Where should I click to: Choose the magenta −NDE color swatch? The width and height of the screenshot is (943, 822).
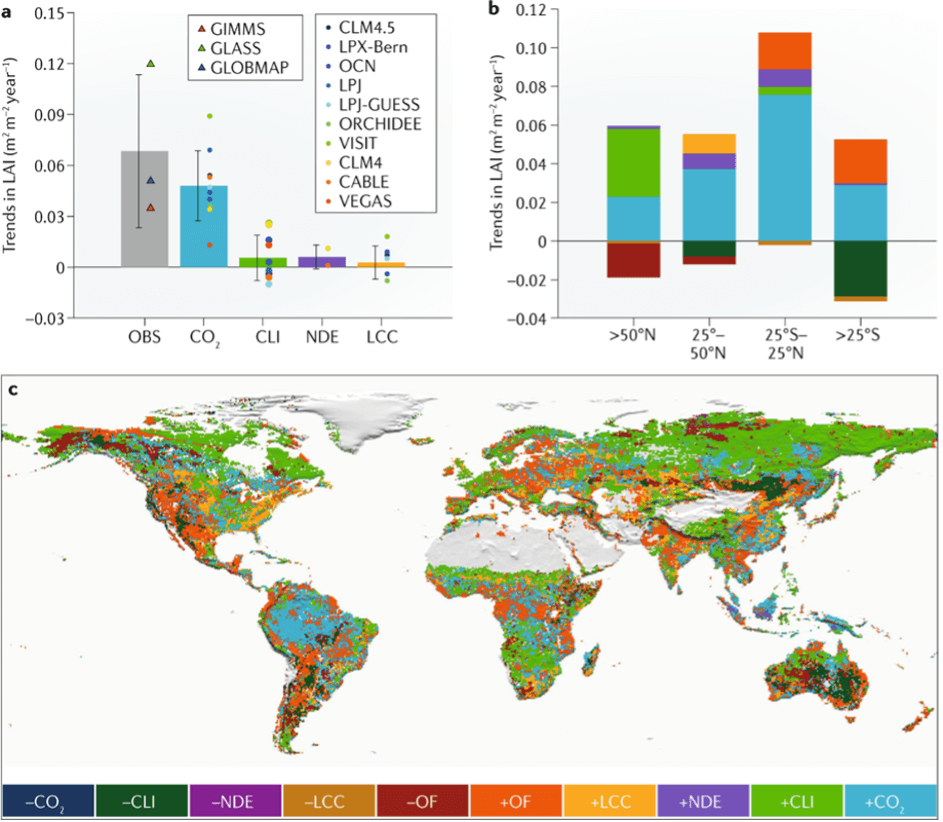pos(236,800)
